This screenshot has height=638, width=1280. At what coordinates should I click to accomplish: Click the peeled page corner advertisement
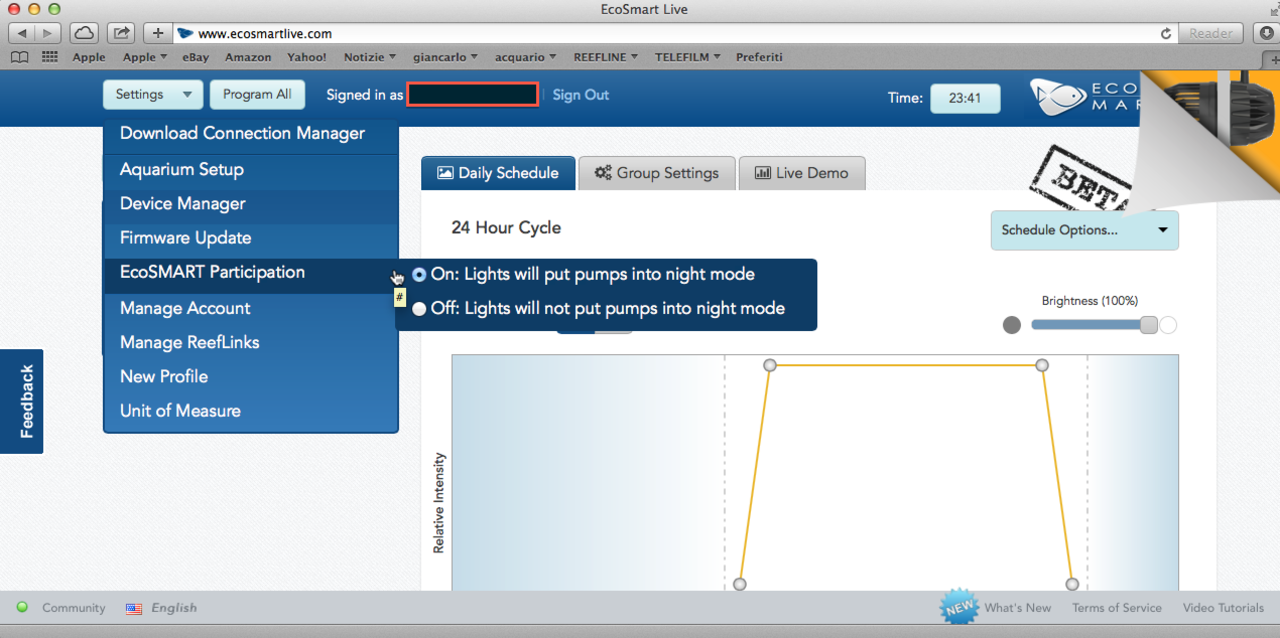pos(1215,135)
